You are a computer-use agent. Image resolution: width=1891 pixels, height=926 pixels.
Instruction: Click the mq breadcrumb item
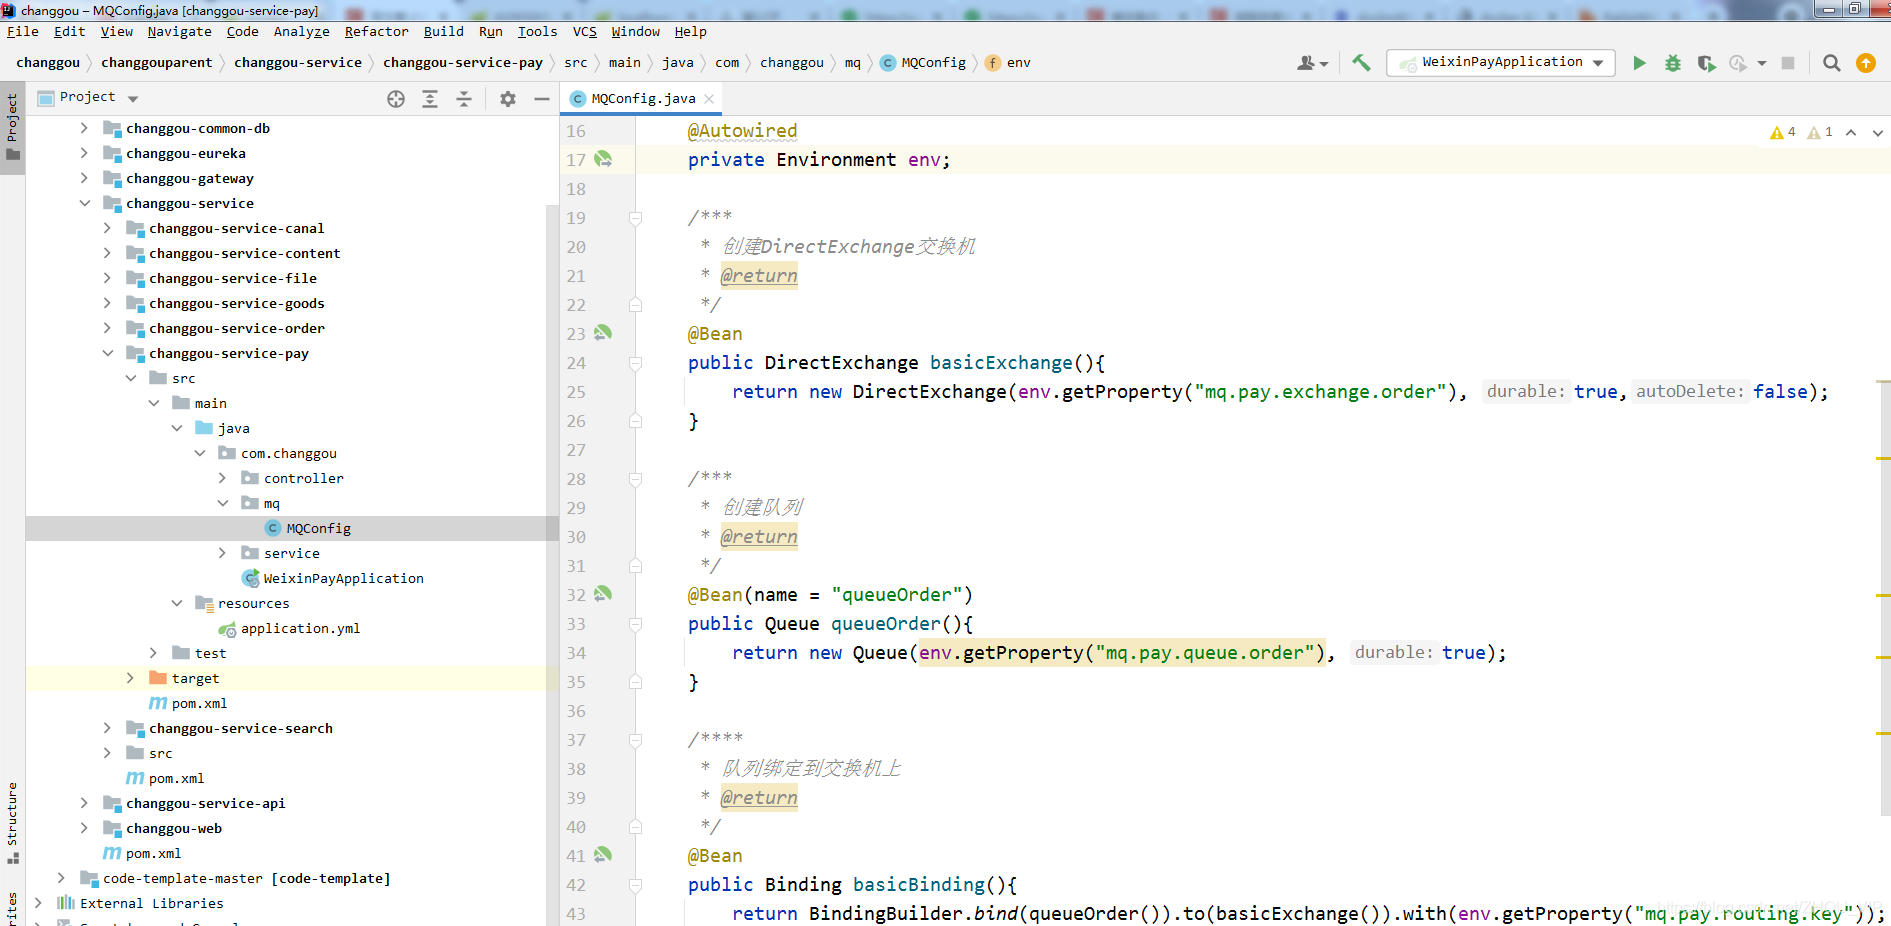coord(853,62)
